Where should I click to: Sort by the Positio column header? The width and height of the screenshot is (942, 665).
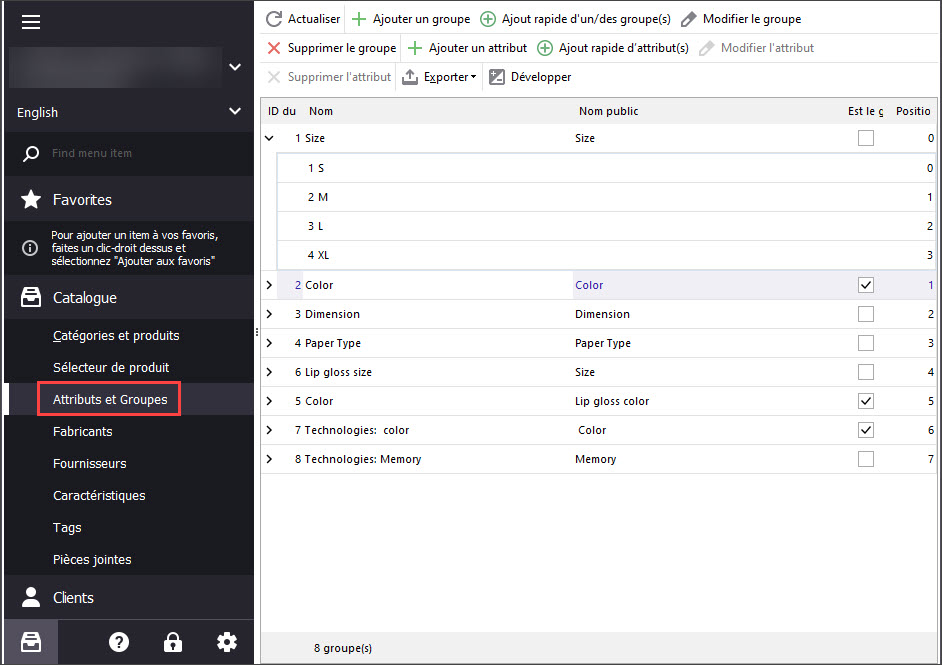[x=913, y=111]
